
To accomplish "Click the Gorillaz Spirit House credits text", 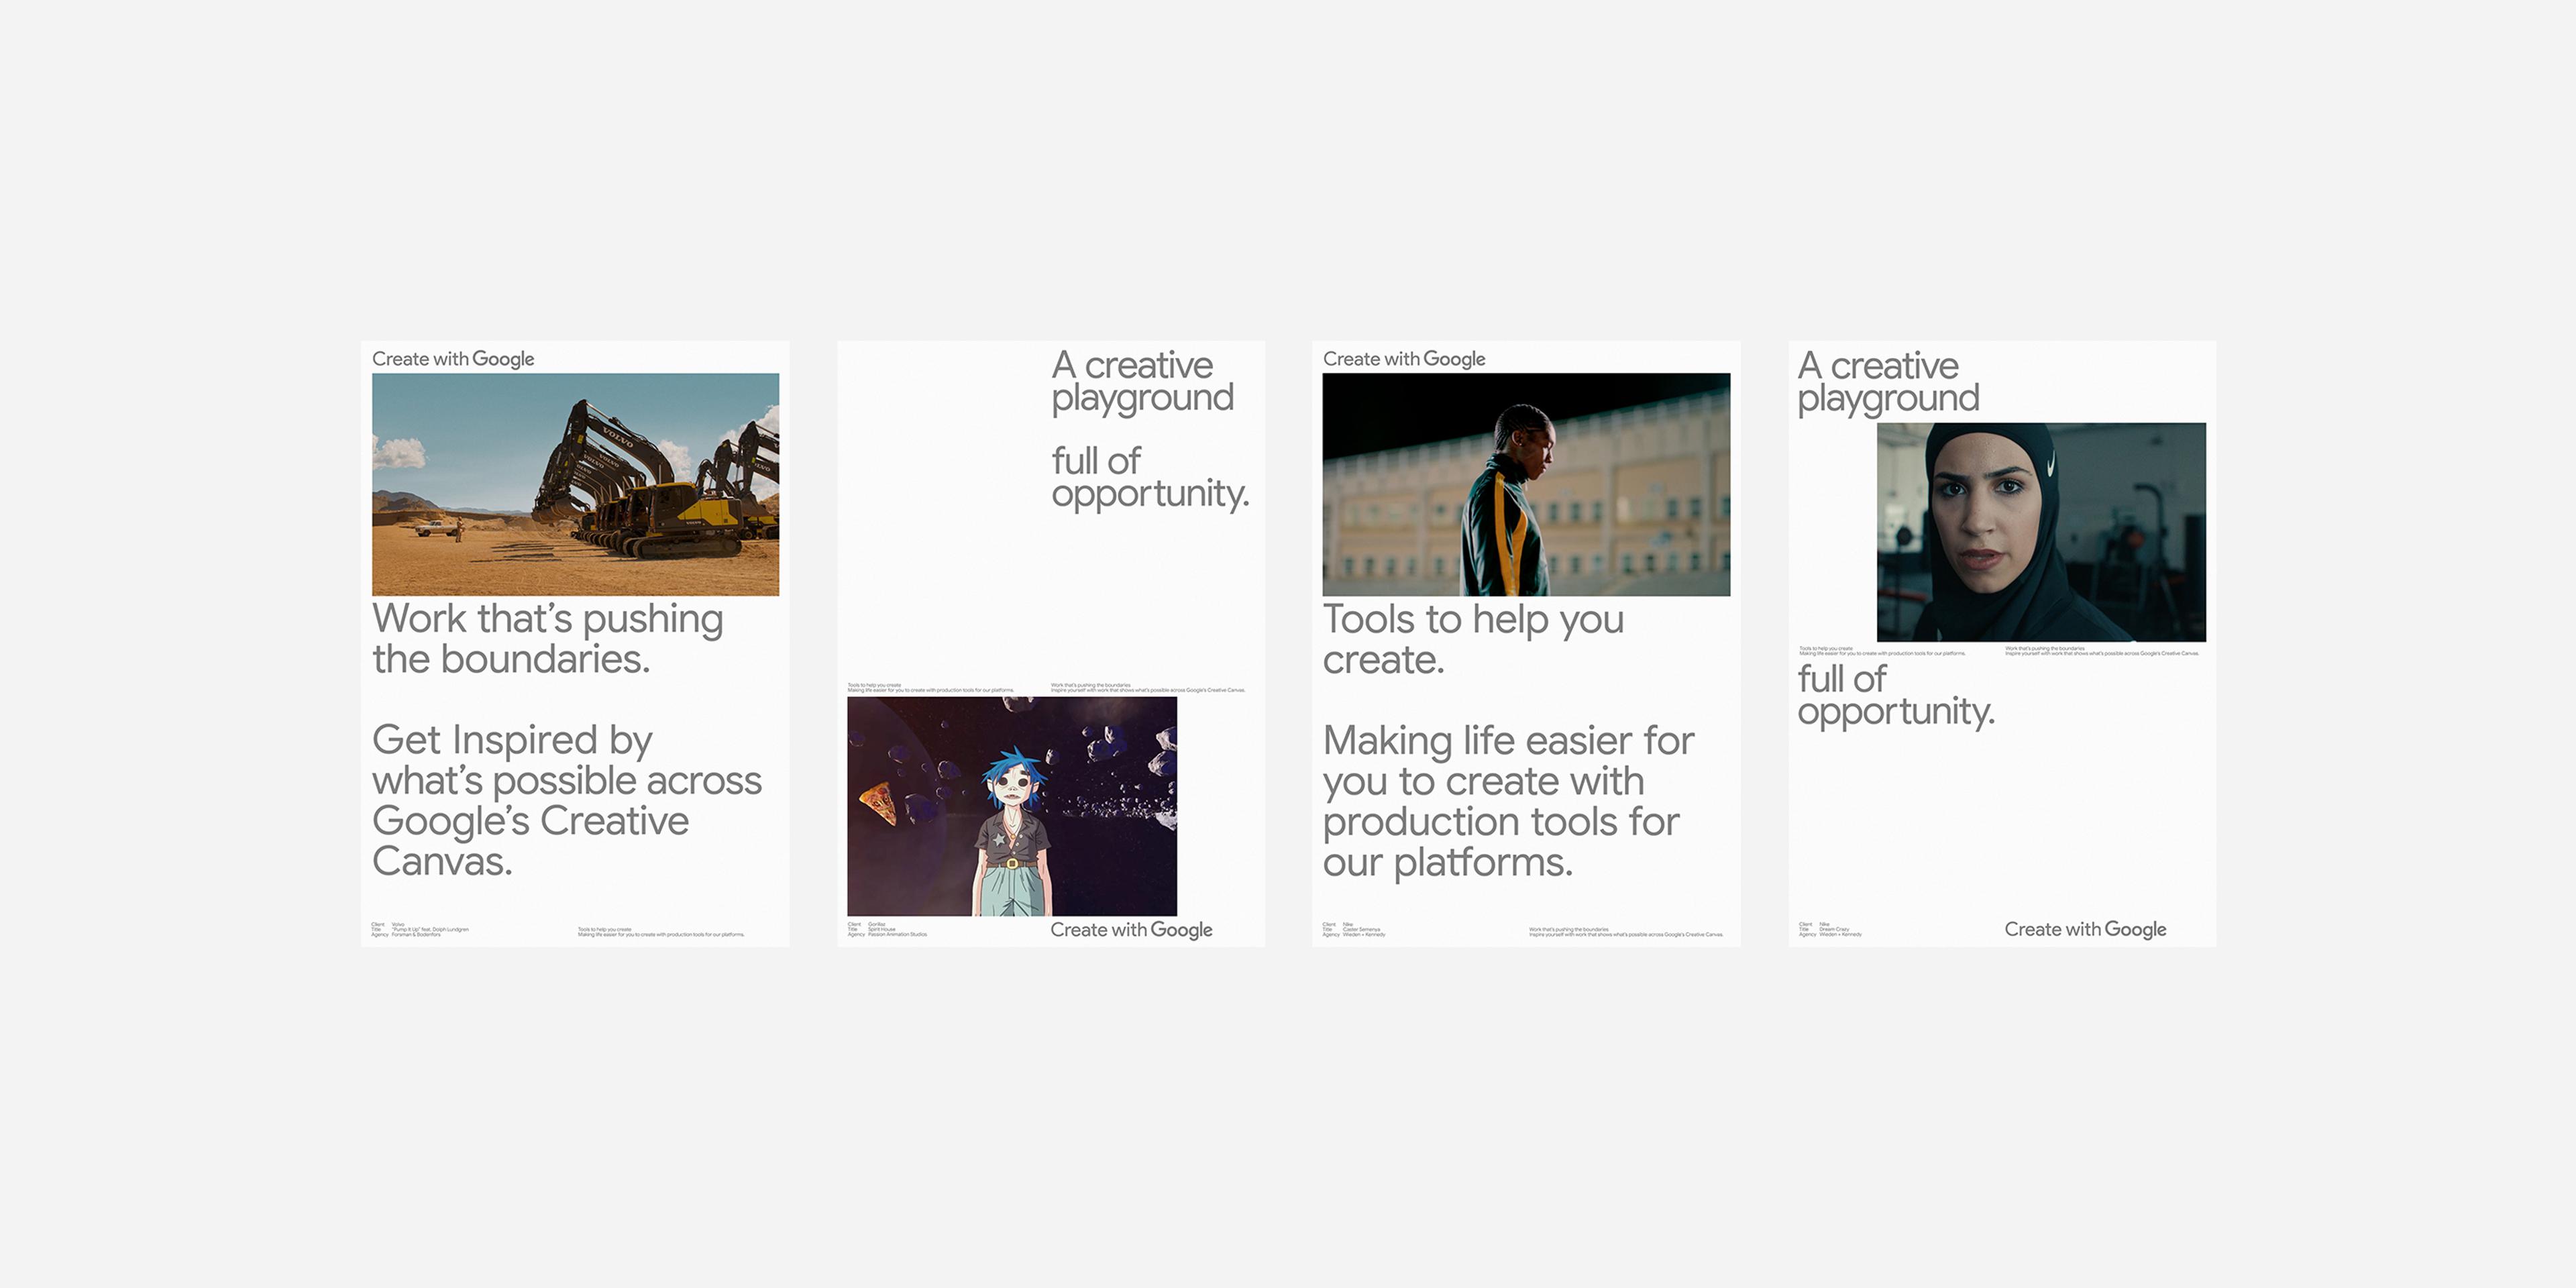I will [x=886, y=929].
